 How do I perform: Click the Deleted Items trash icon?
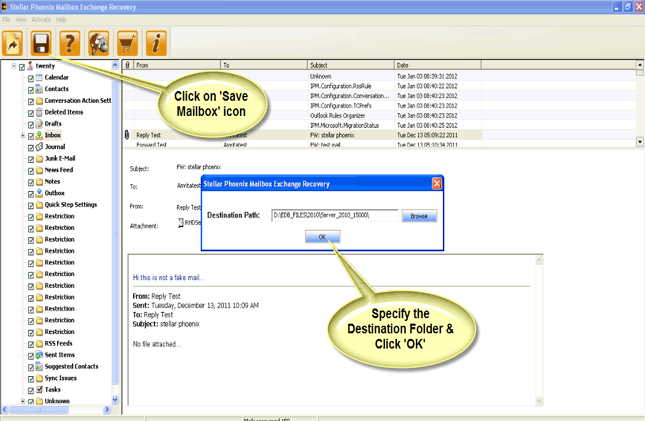39,112
